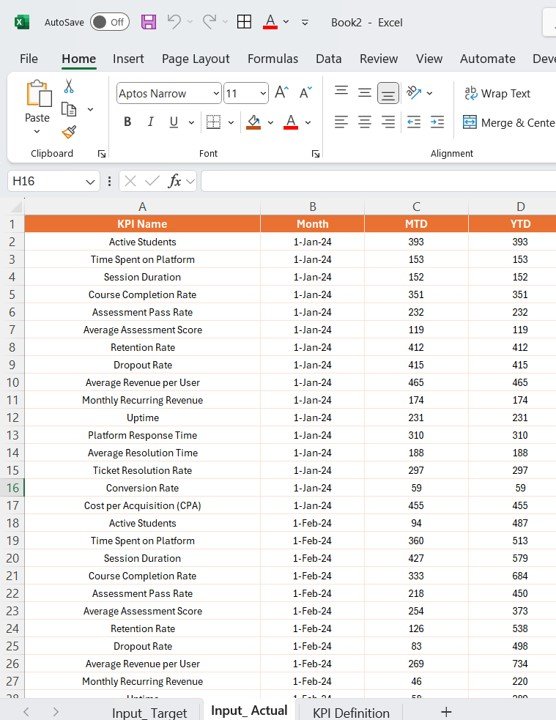Expand the underline style arrow
Screen dimensions: 556x720
pyautogui.click(x=191, y=122)
